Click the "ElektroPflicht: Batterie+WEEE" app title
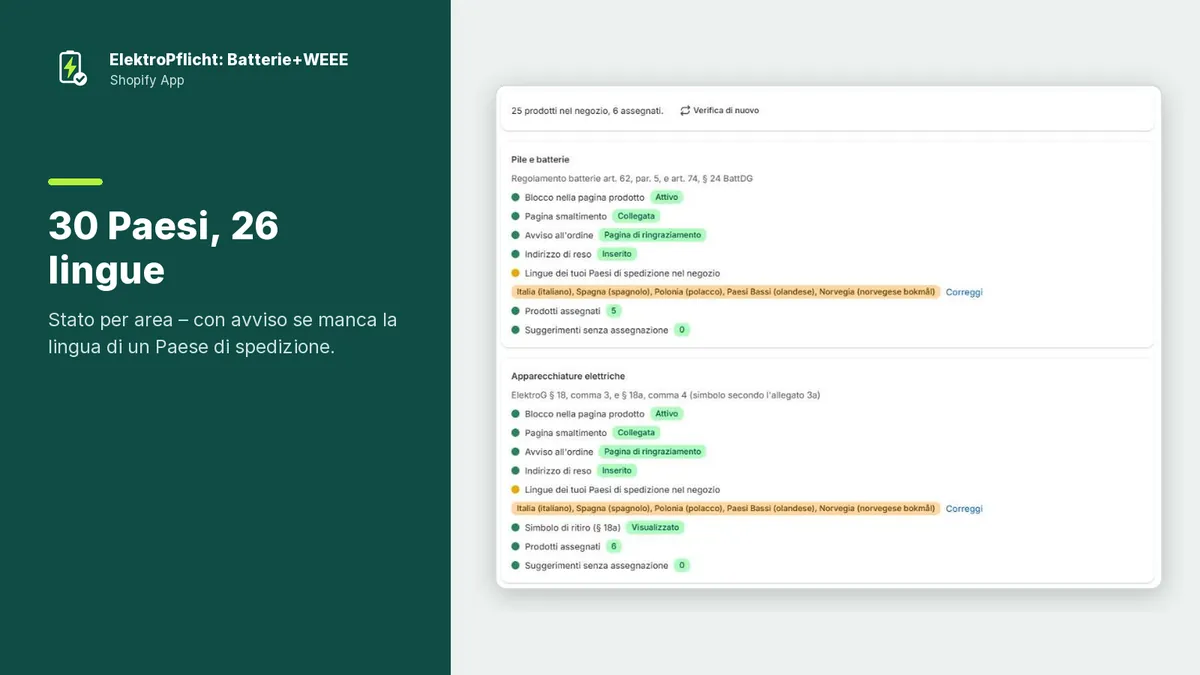Viewport: 1200px width, 675px height. coord(229,60)
